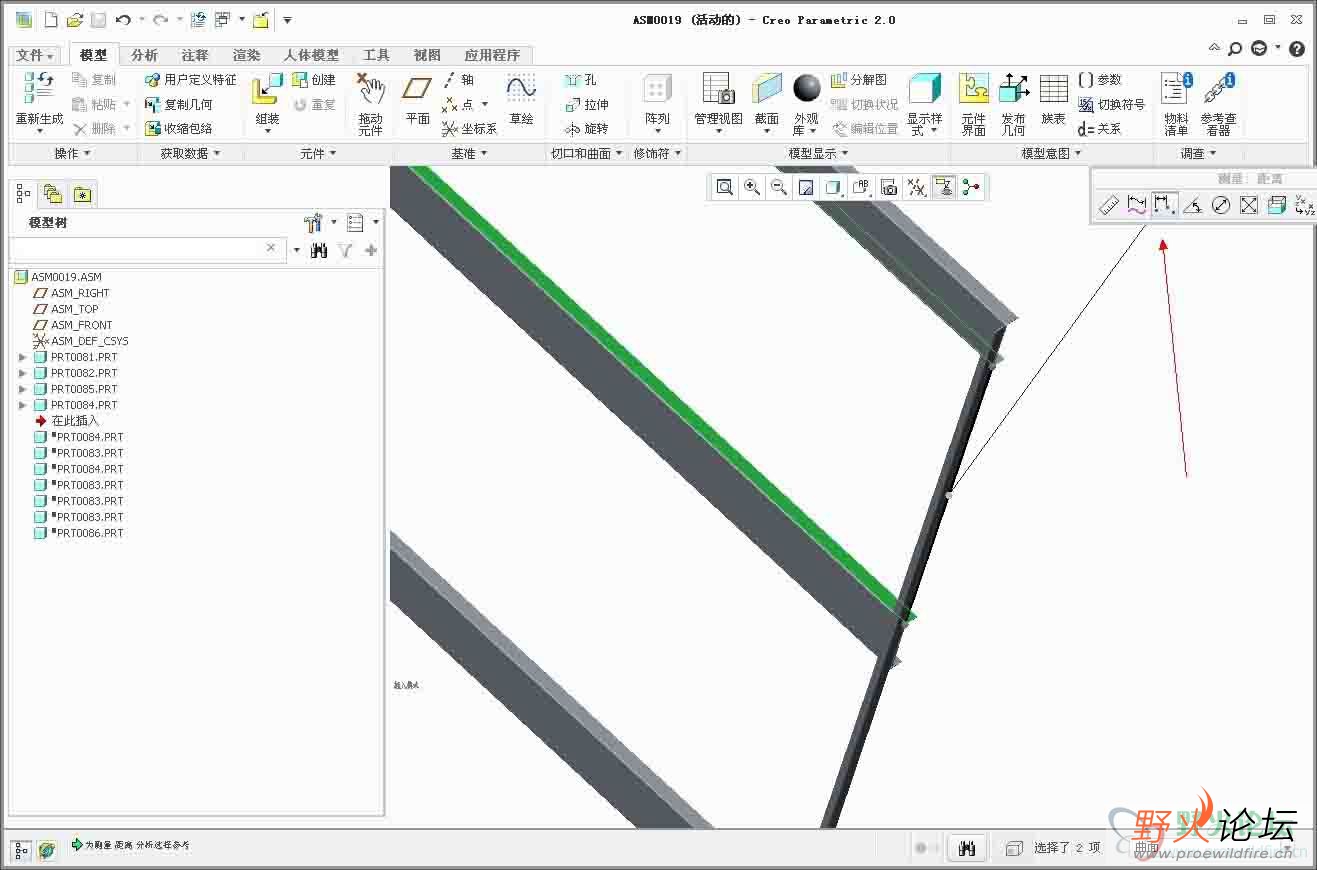
Task: Open a file via the folder icon
Action: click(75, 20)
